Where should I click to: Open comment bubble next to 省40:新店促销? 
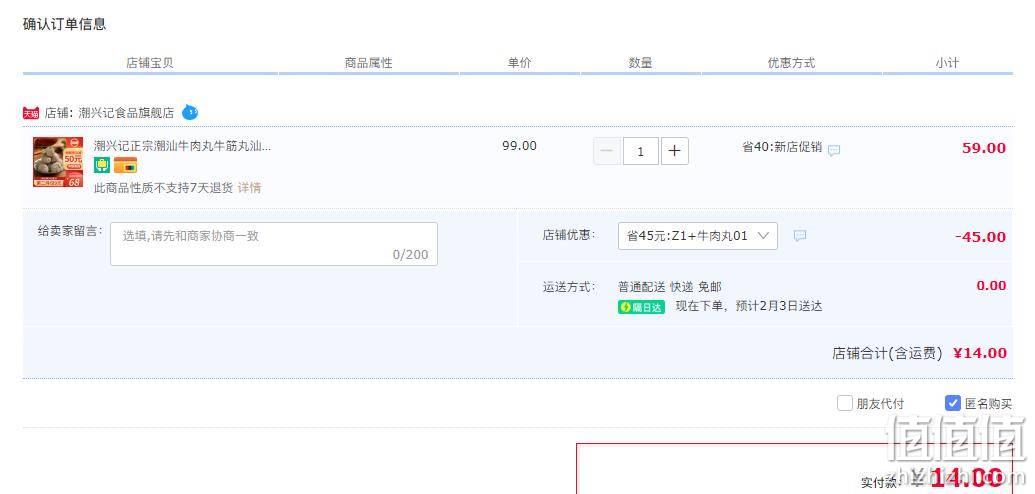(x=834, y=150)
